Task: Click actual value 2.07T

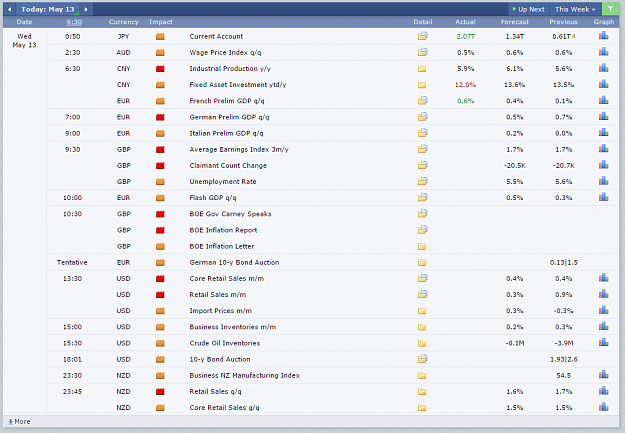Action: (x=466, y=36)
